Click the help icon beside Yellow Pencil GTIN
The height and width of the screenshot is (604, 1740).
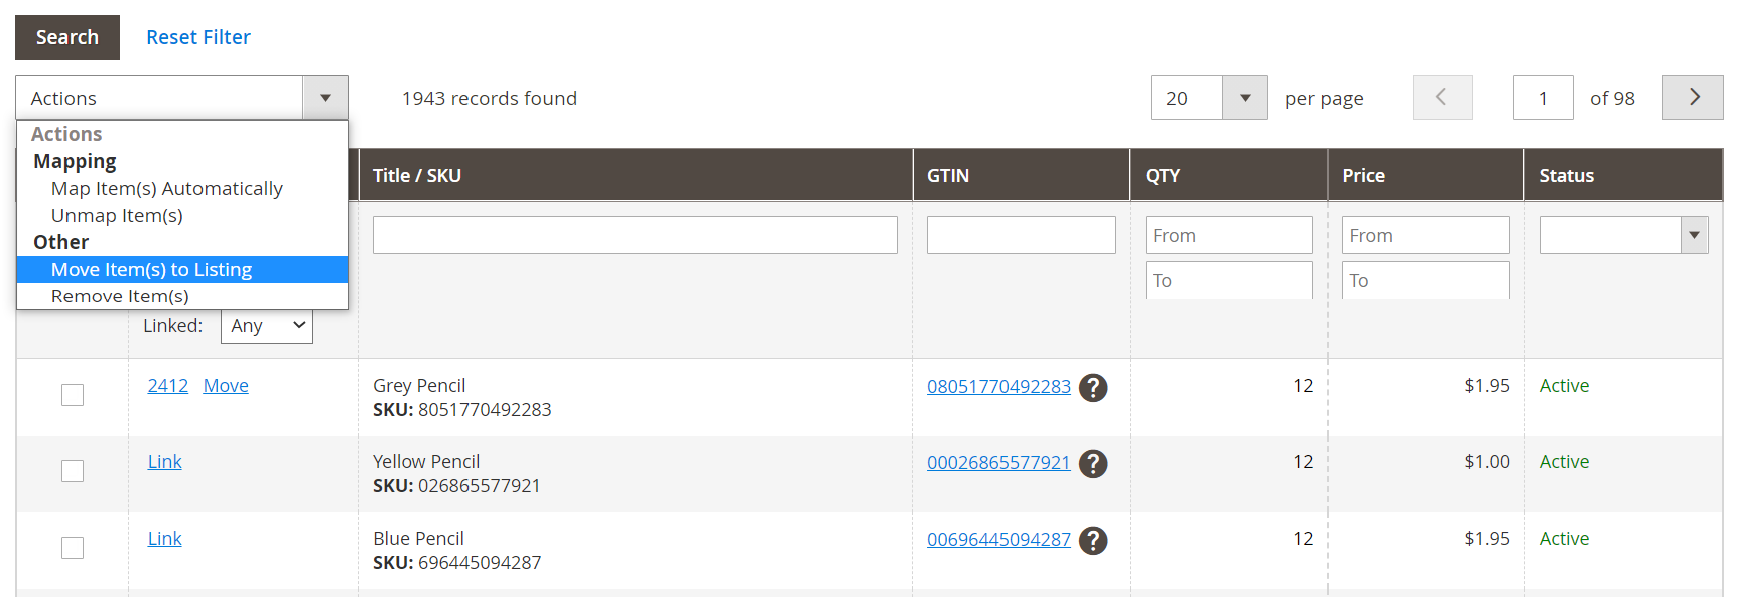[1093, 463]
